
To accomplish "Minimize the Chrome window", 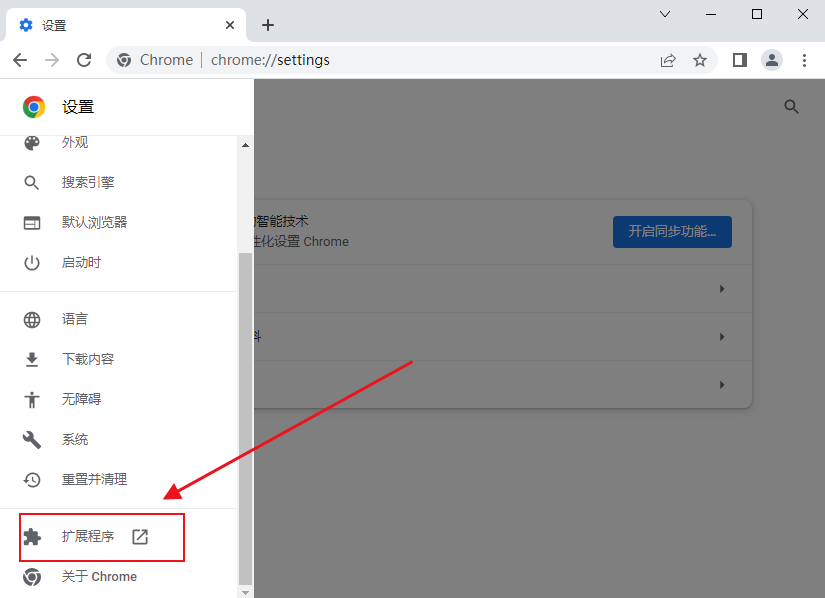I will [x=711, y=14].
